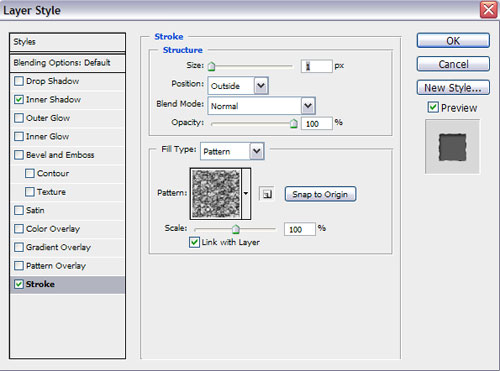Enable the Color Overlay checkbox
Screen dimensions: 500x371
tap(19, 229)
